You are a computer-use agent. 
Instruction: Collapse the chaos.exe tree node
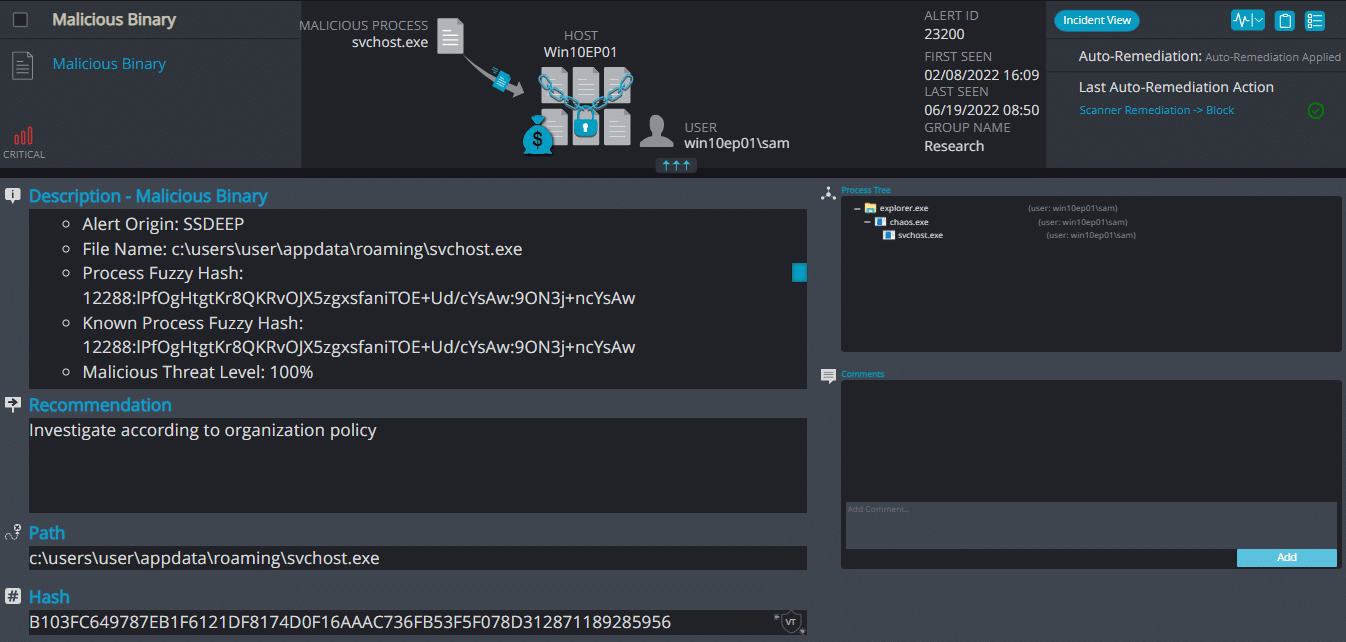point(867,222)
